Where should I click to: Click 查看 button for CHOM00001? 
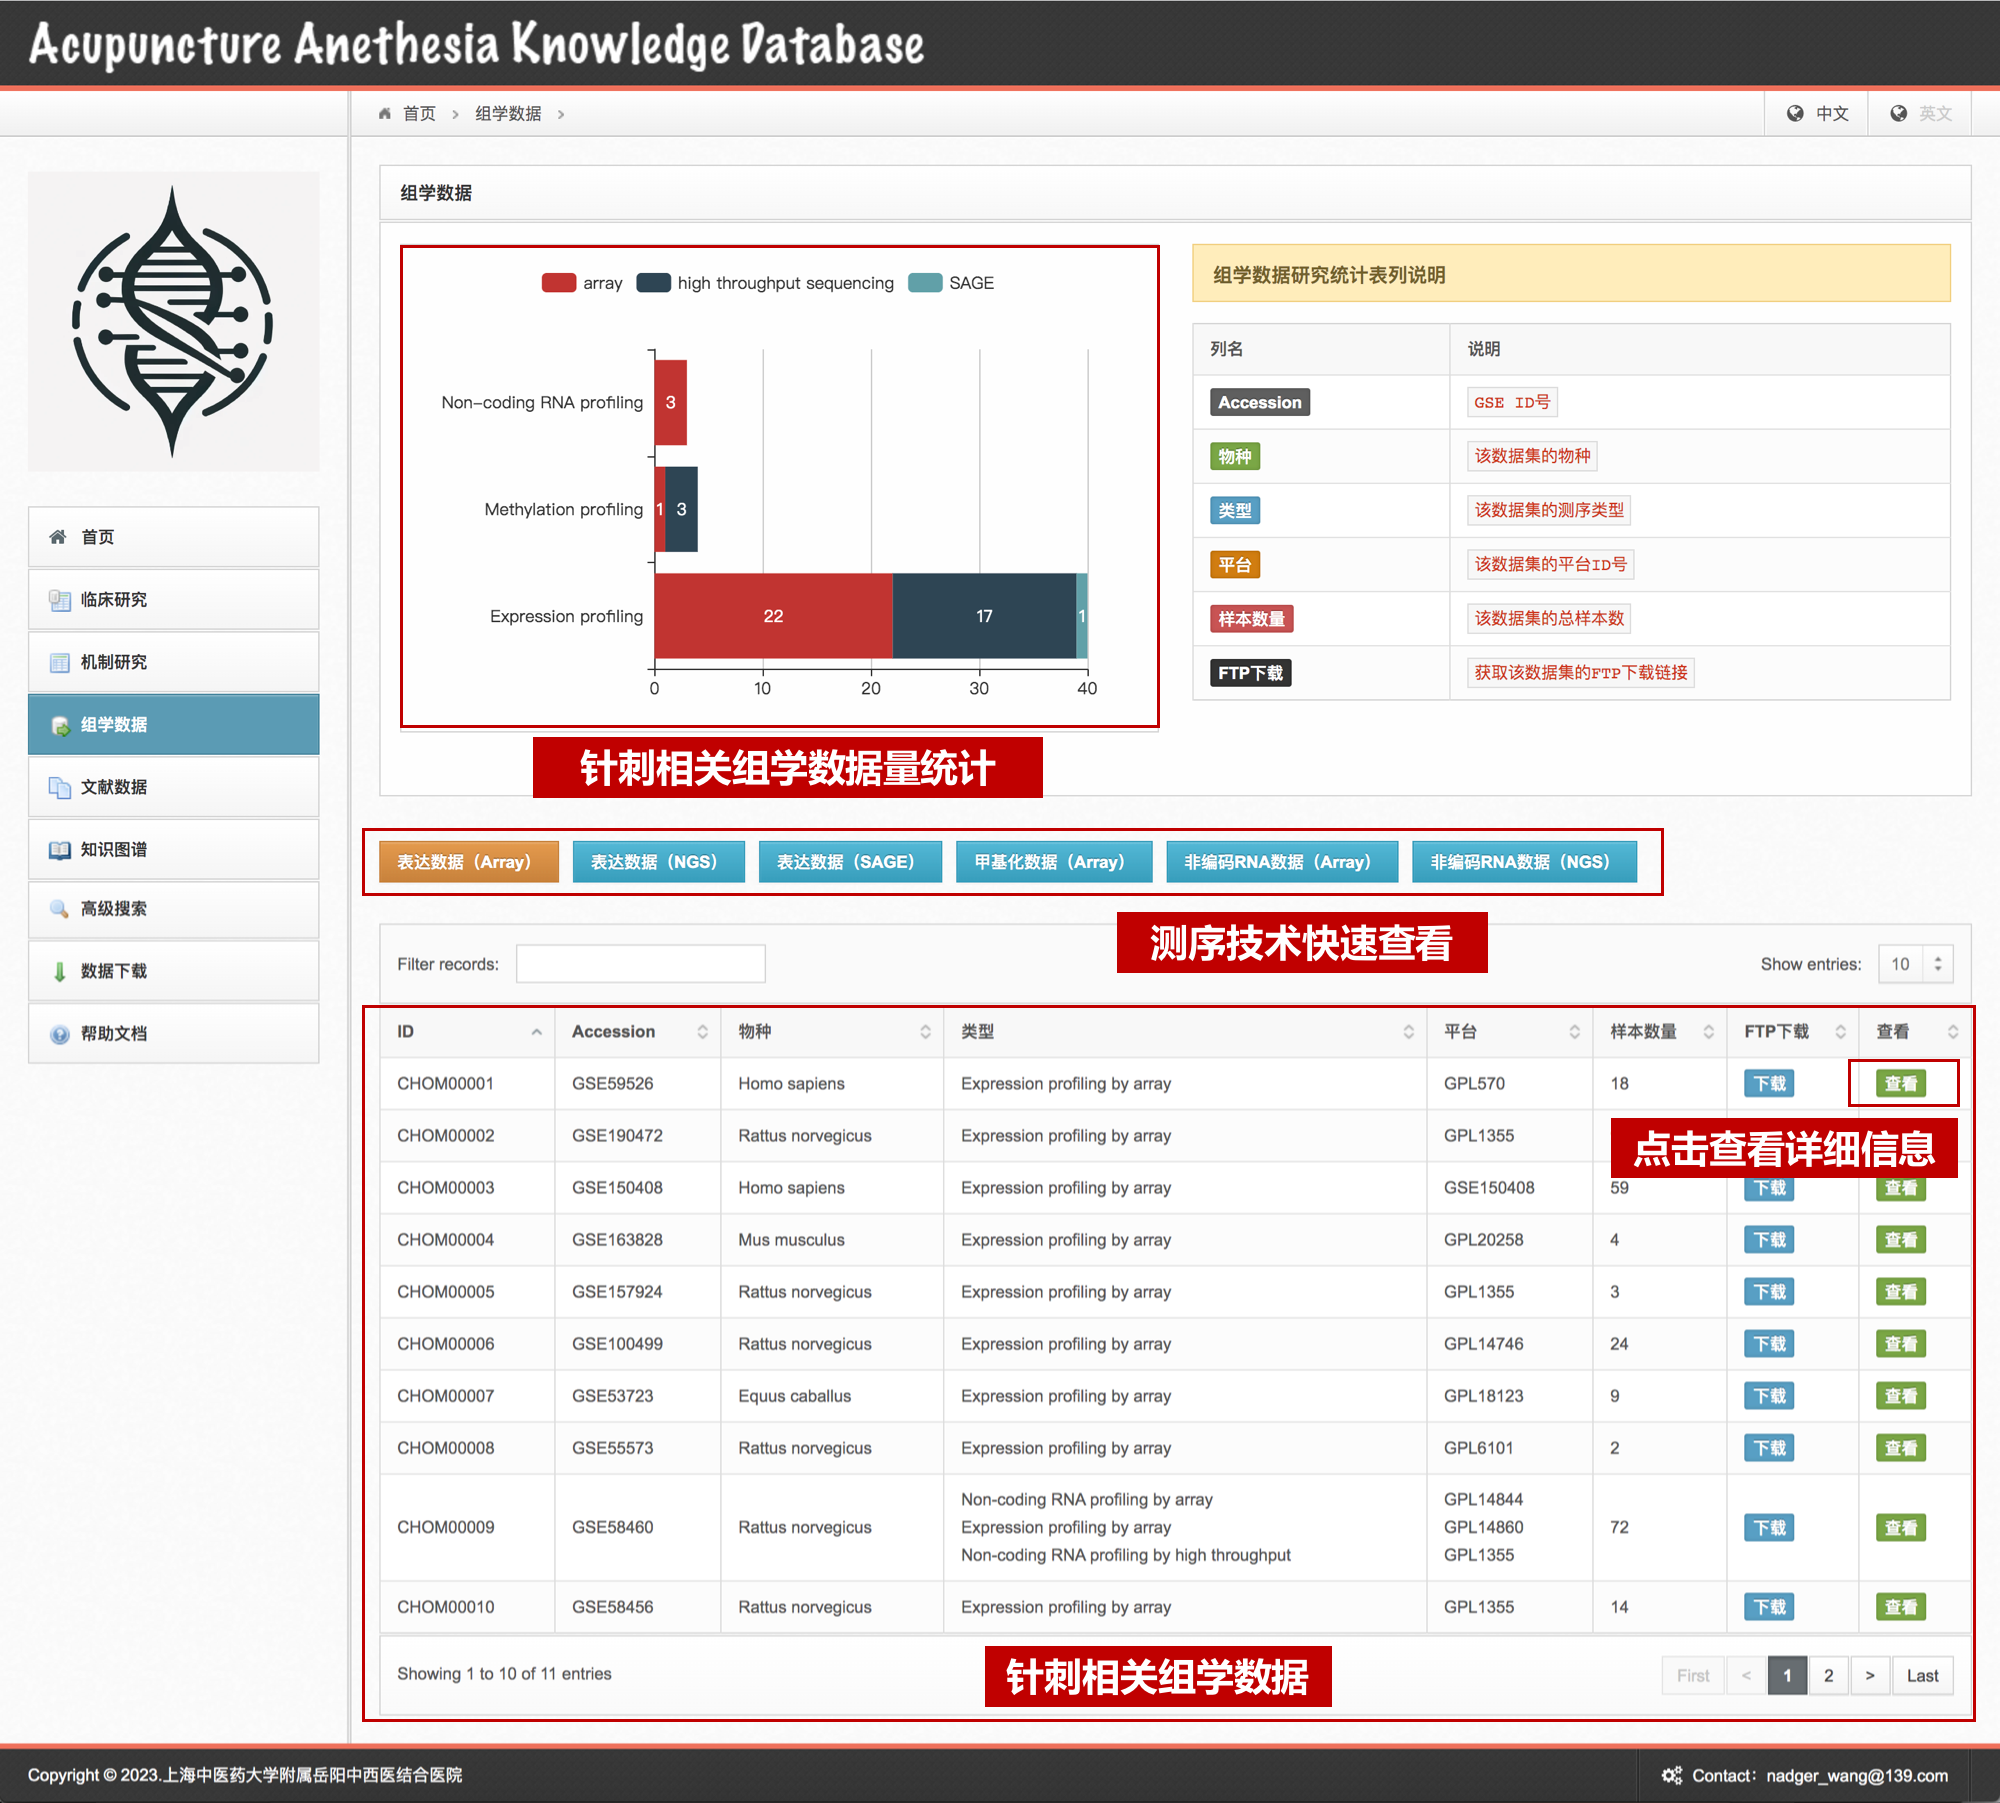tap(1900, 1084)
